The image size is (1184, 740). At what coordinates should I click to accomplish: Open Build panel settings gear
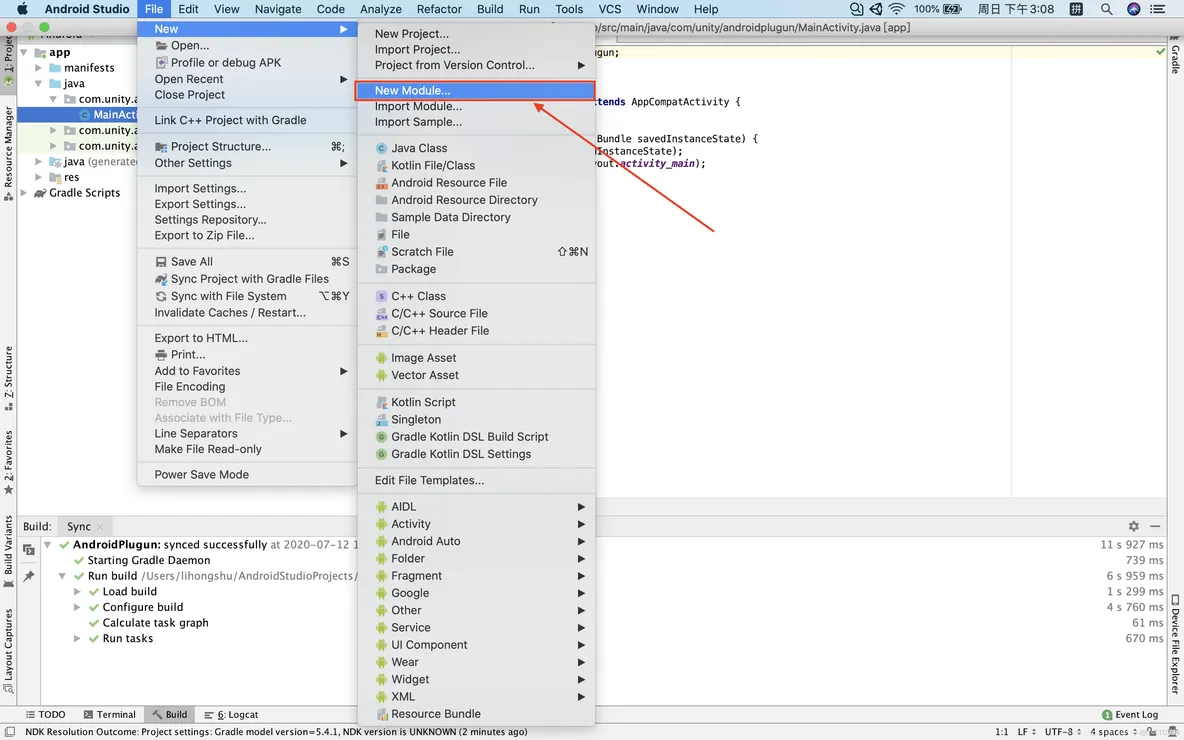pyautogui.click(x=1133, y=526)
